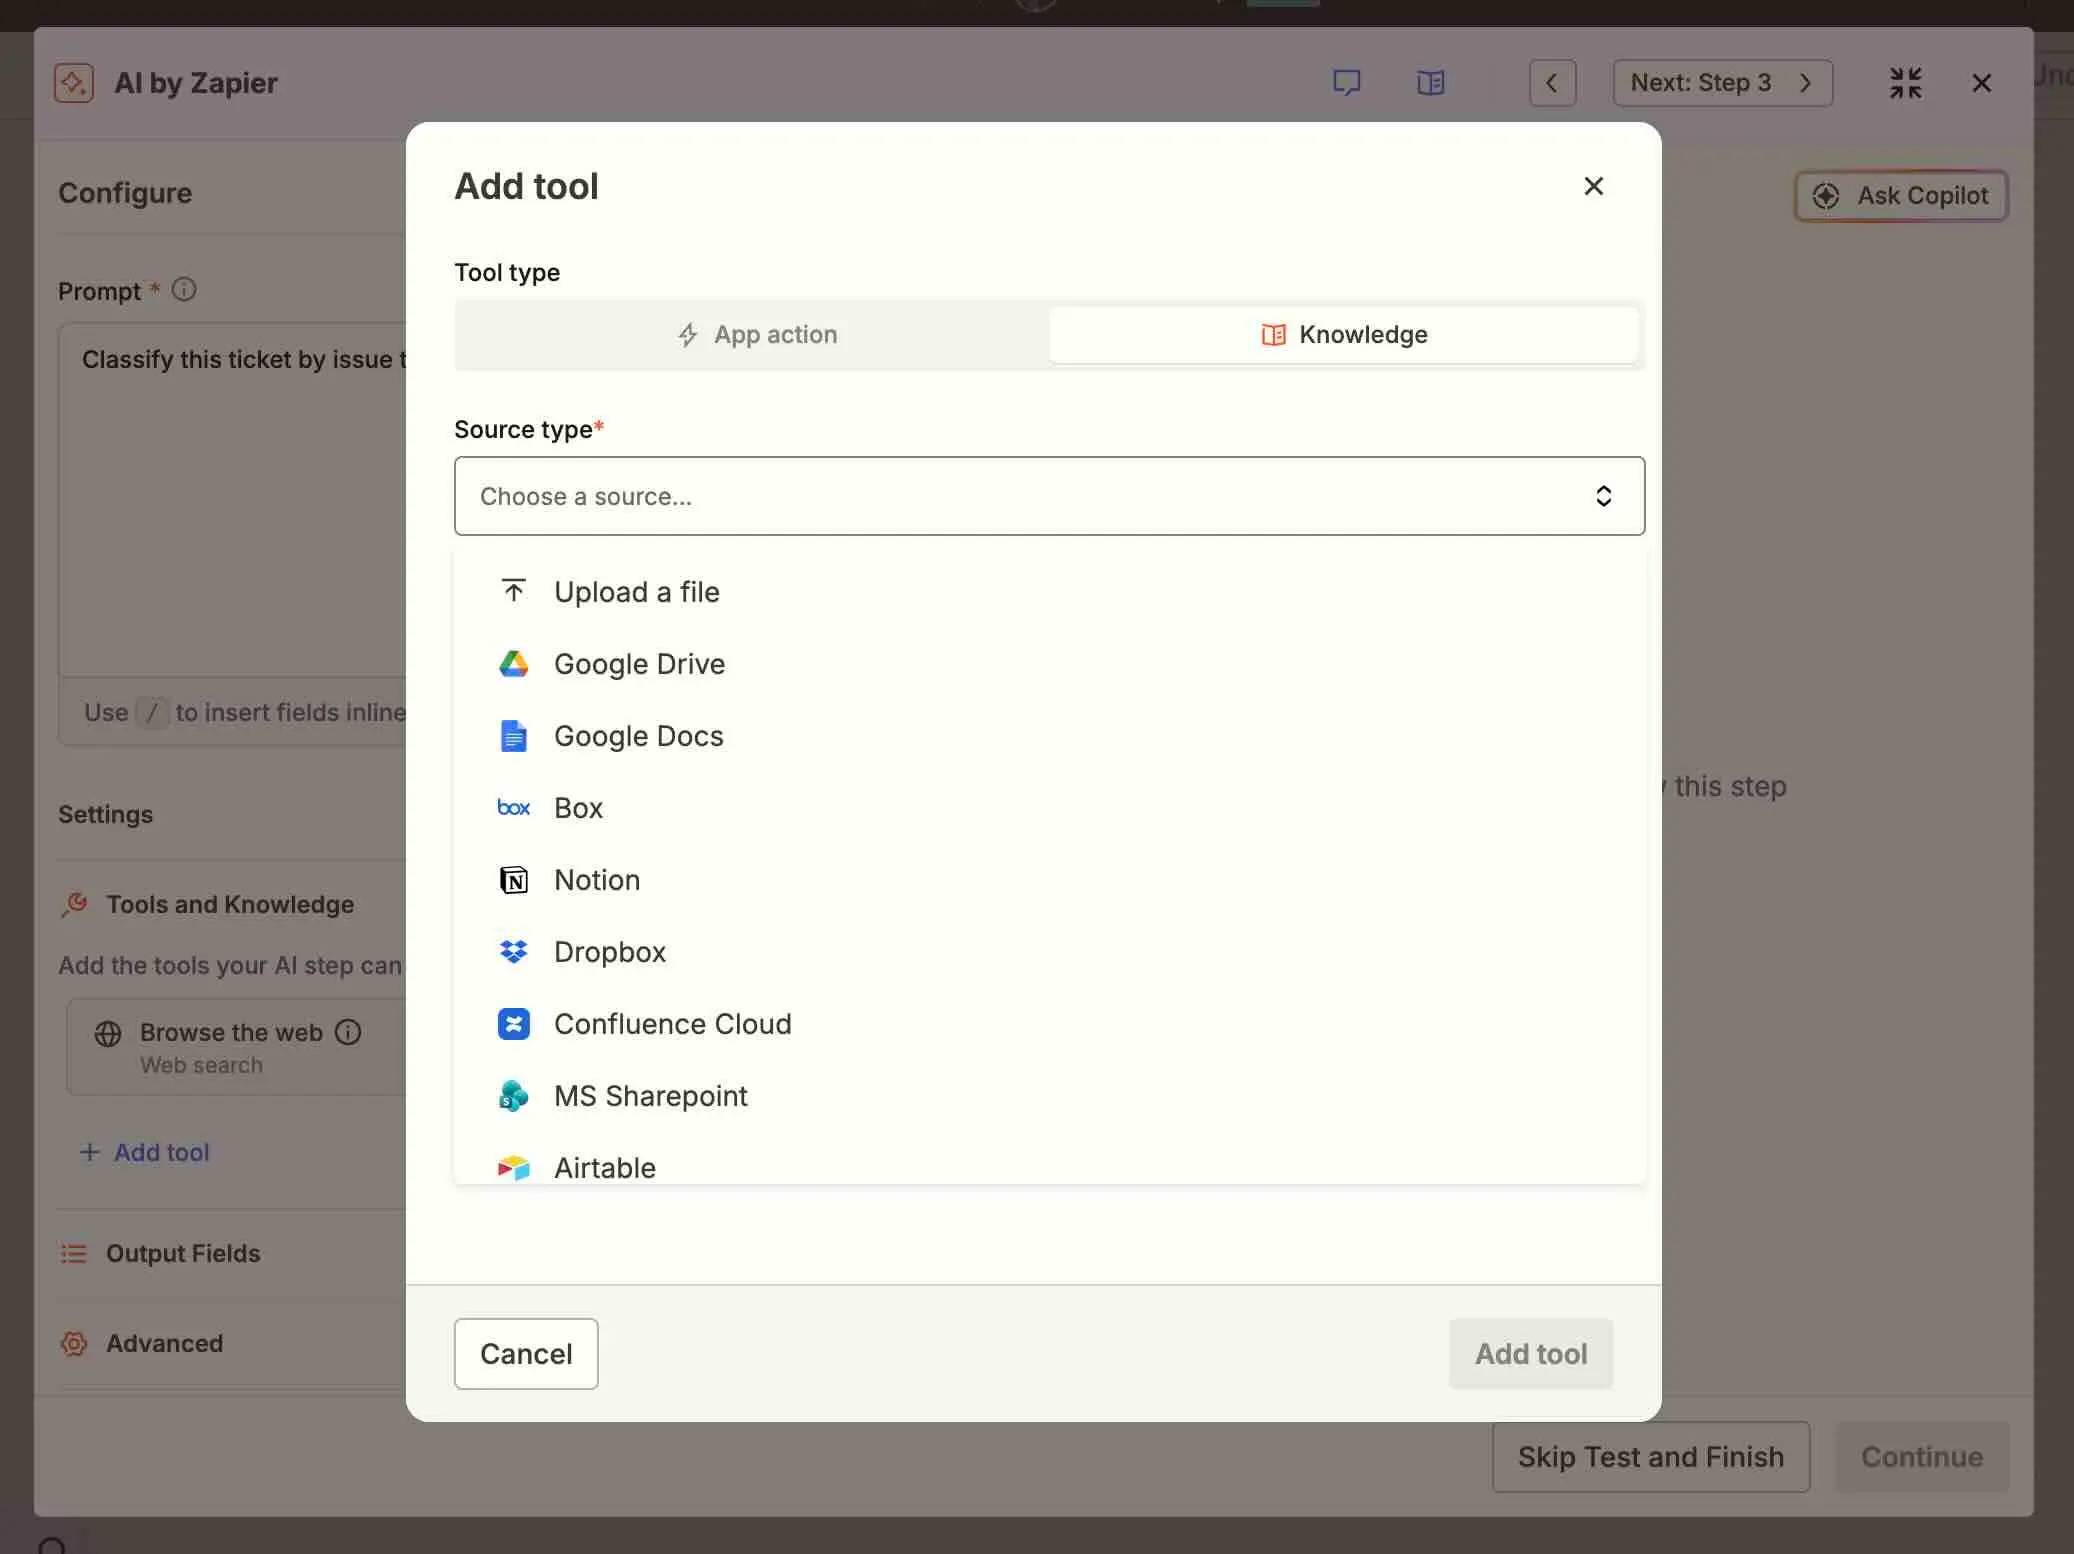The width and height of the screenshot is (2074, 1554).
Task: Click the Airtable icon
Action: (513, 1167)
